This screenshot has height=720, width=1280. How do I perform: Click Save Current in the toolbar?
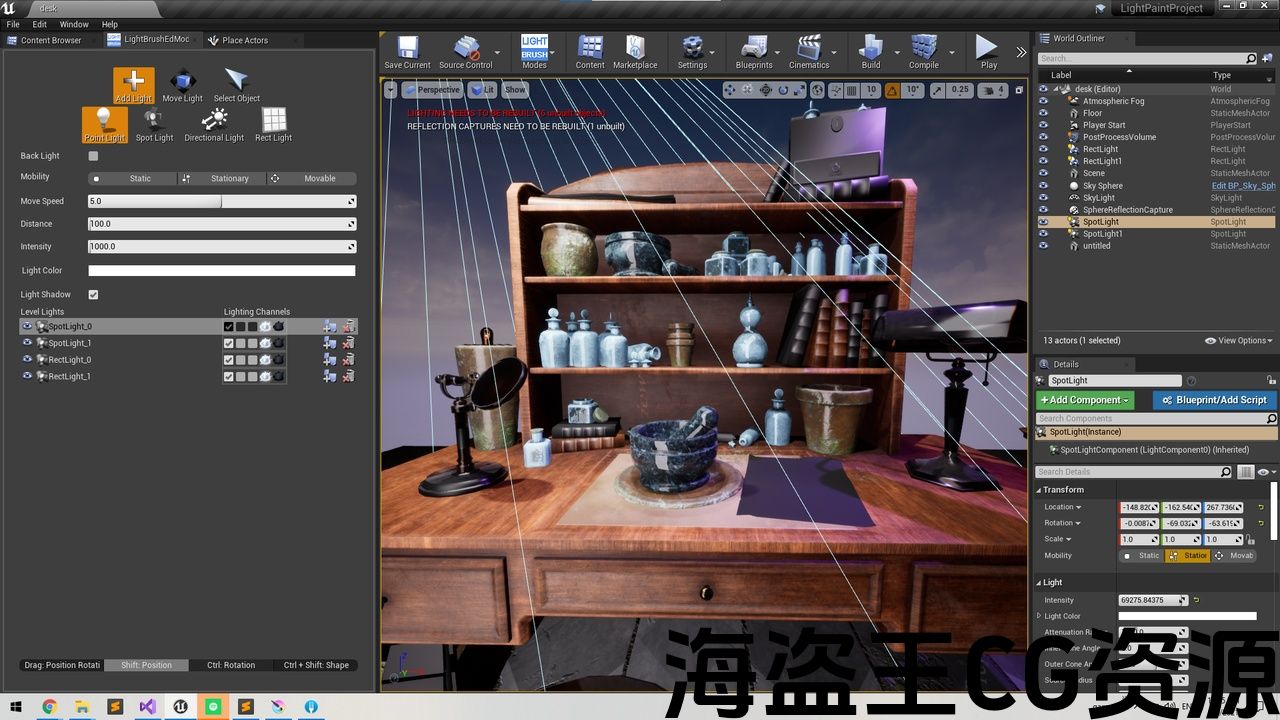tap(407, 52)
